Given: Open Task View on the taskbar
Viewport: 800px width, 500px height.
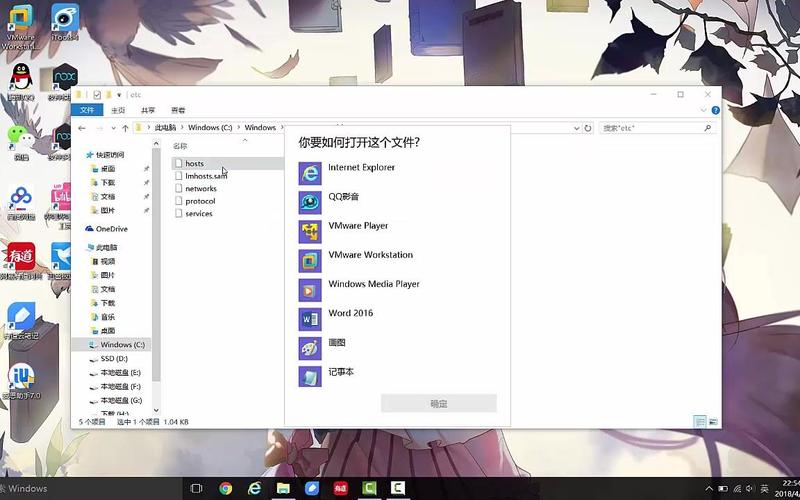Looking at the screenshot, I should pyautogui.click(x=196, y=488).
